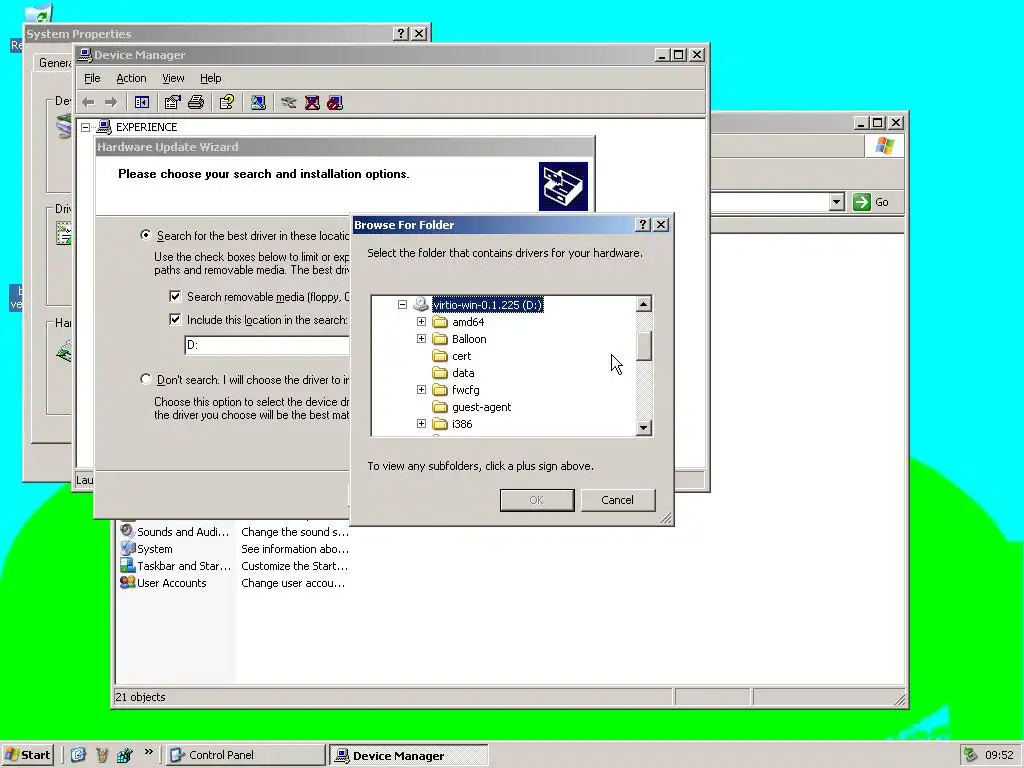1024x768 pixels.
Task: Click the third quick launch icon
Action: (x=125, y=755)
